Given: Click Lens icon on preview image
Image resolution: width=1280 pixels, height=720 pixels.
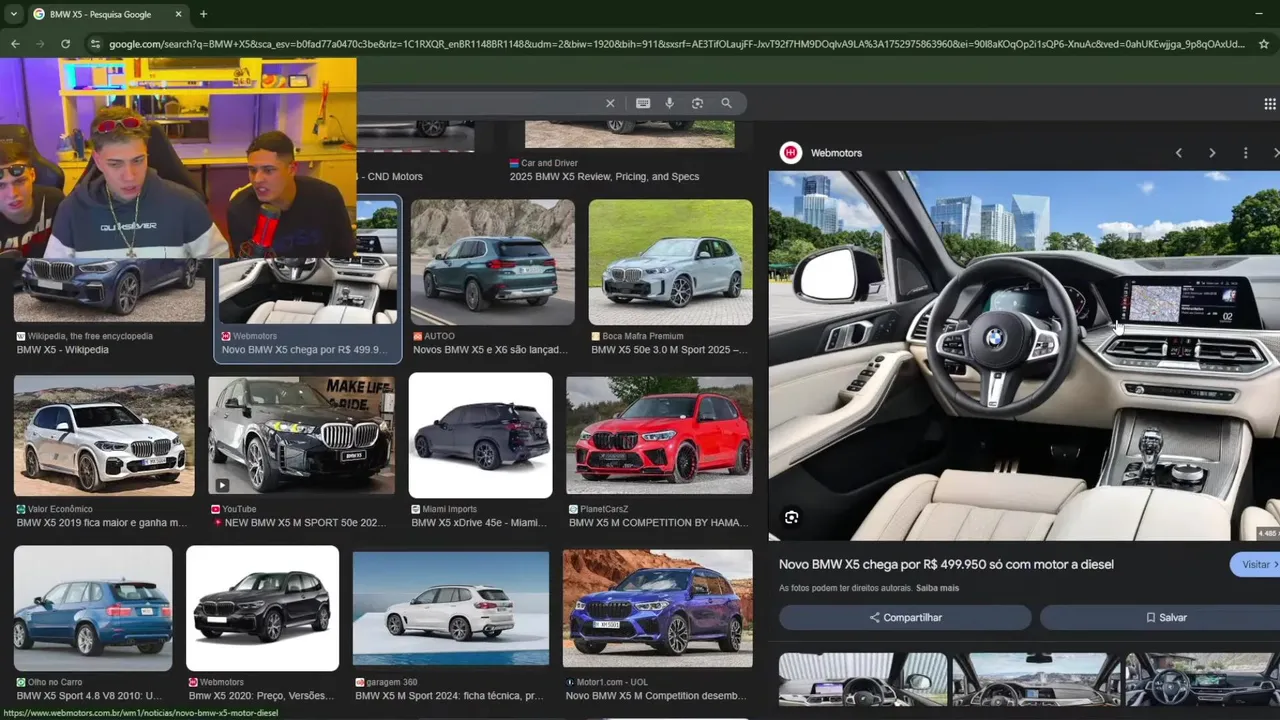Looking at the screenshot, I should pos(791,517).
